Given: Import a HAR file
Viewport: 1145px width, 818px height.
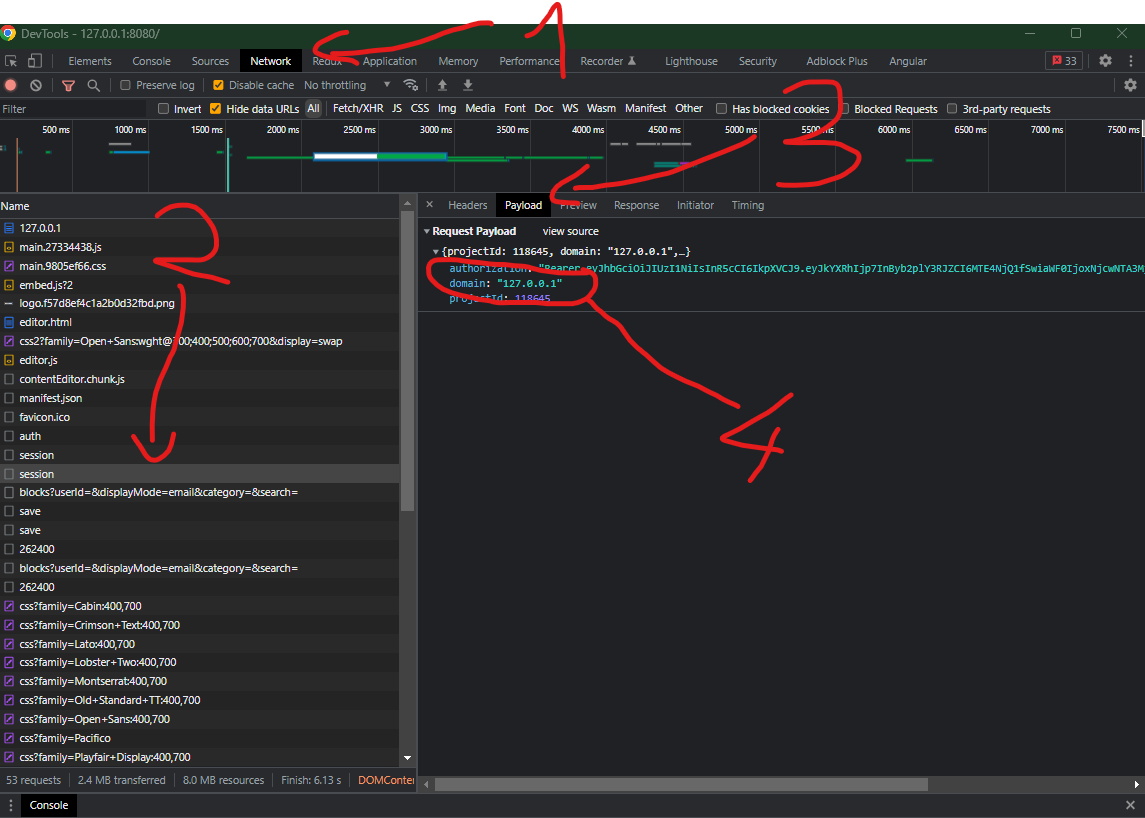Looking at the screenshot, I should pyautogui.click(x=442, y=84).
